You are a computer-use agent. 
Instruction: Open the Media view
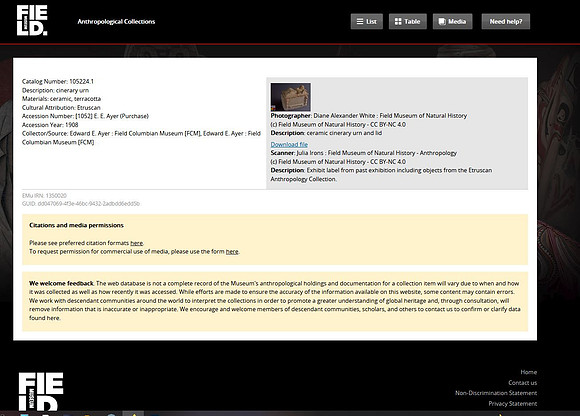(452, 21)
